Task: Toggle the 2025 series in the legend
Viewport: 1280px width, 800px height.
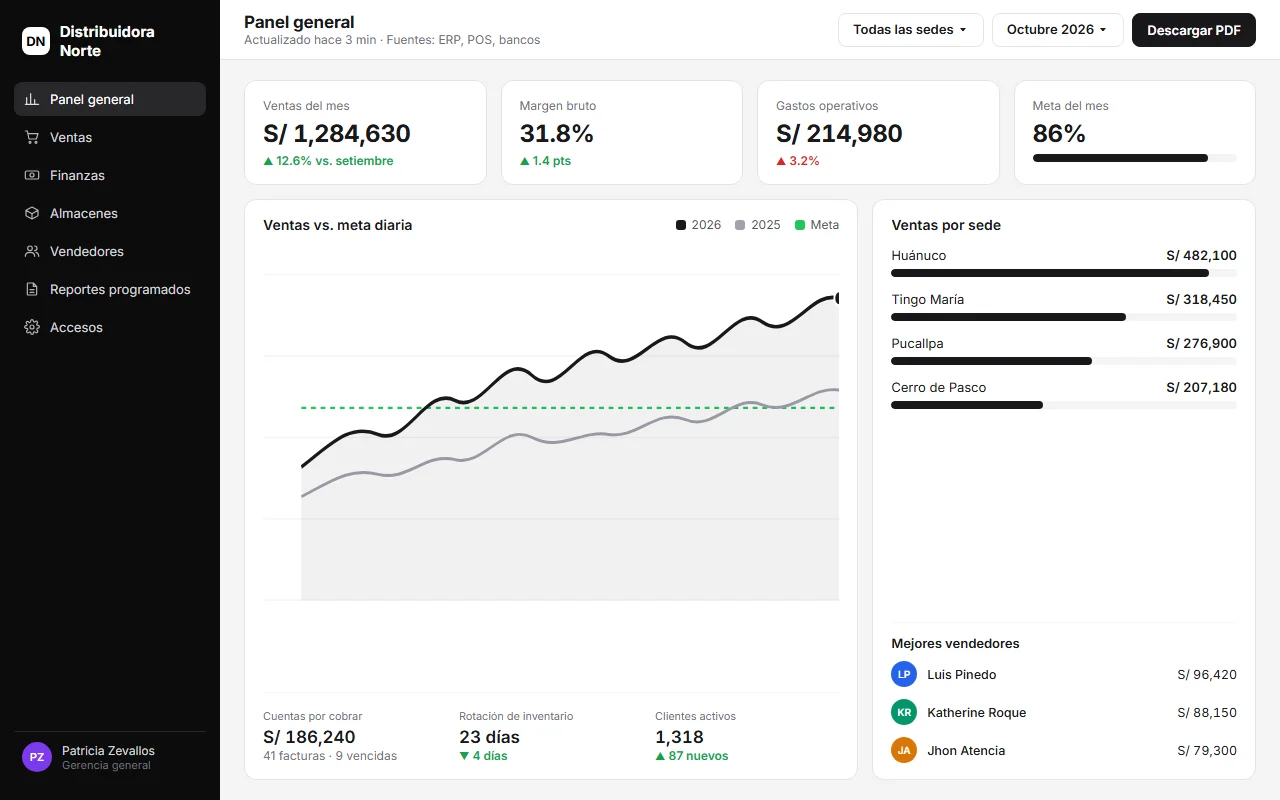Action: pos(758,225)
